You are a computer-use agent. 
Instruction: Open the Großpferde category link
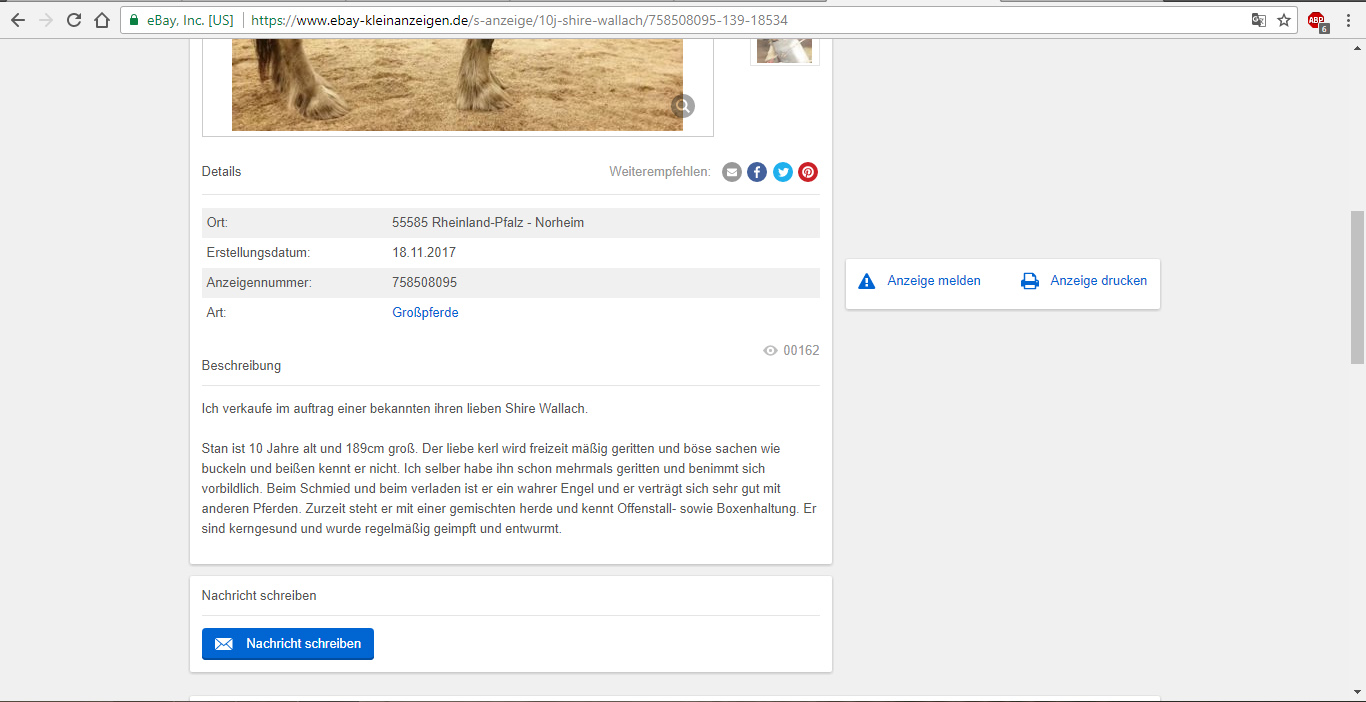[425, 313]
